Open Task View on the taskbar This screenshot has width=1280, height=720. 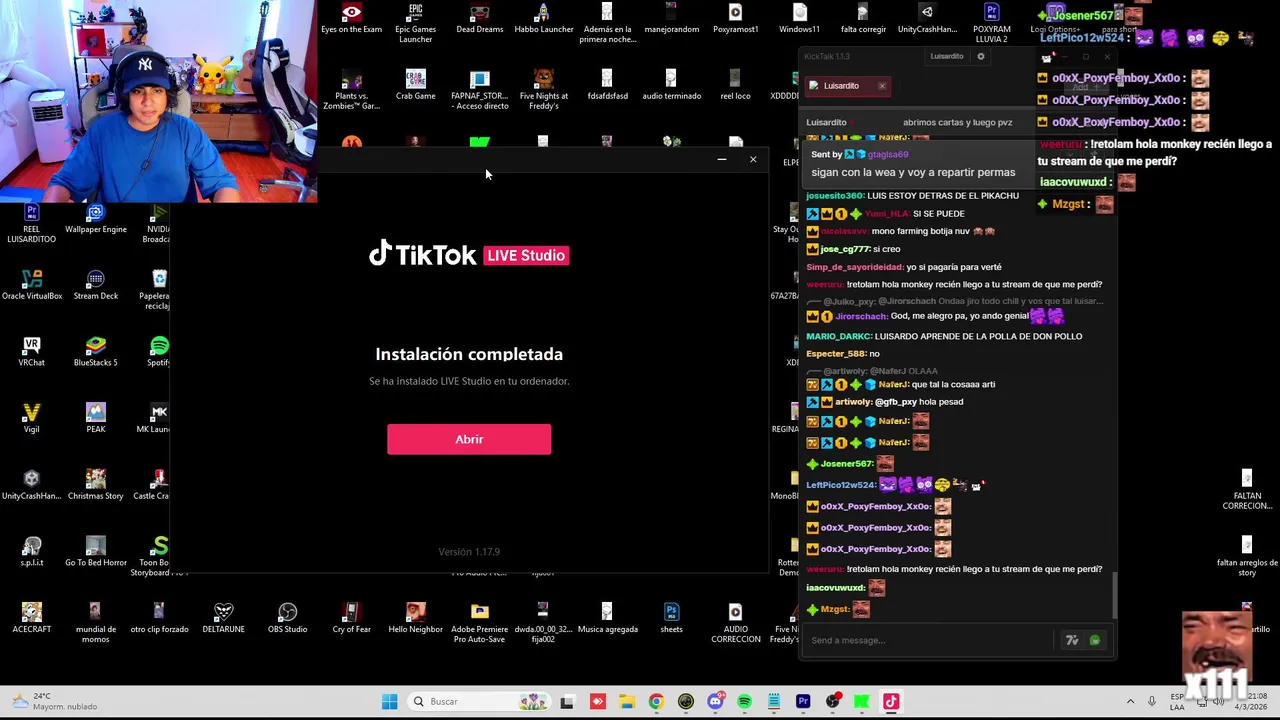567,702
